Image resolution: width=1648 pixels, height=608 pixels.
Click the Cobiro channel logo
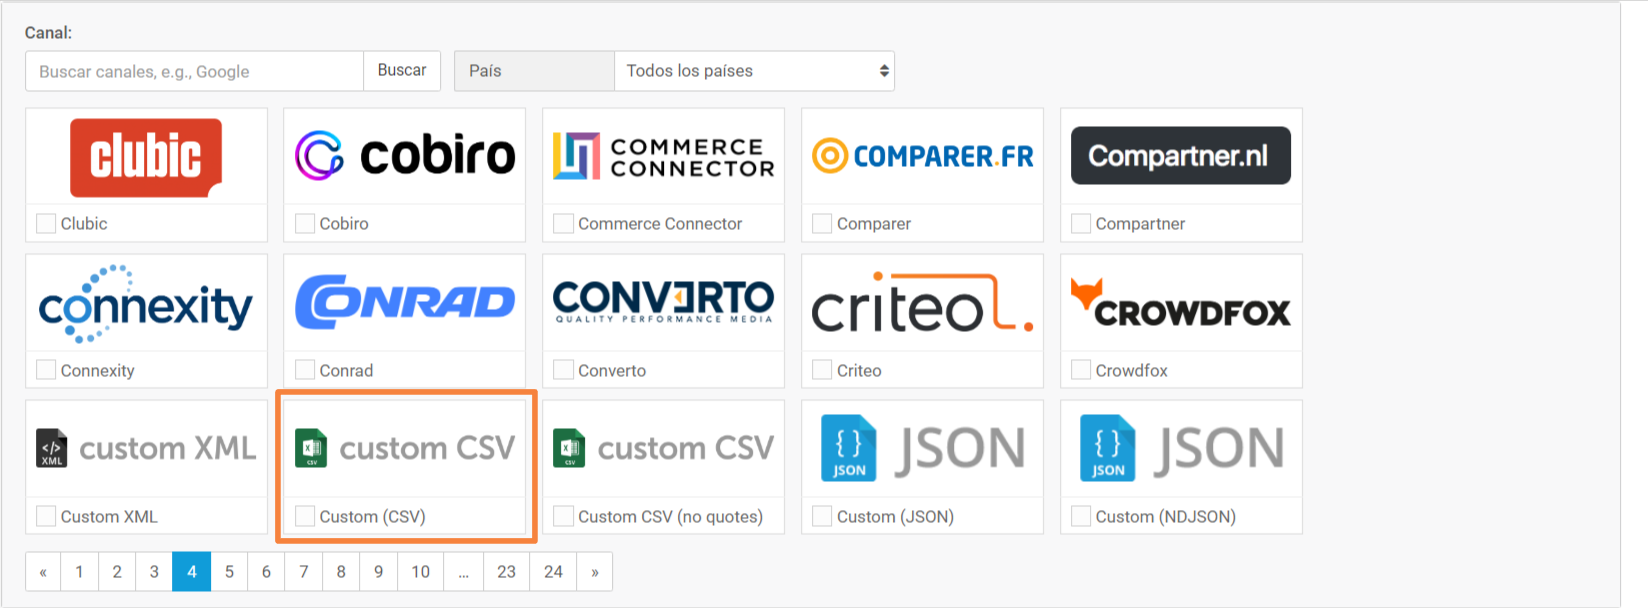405,156
